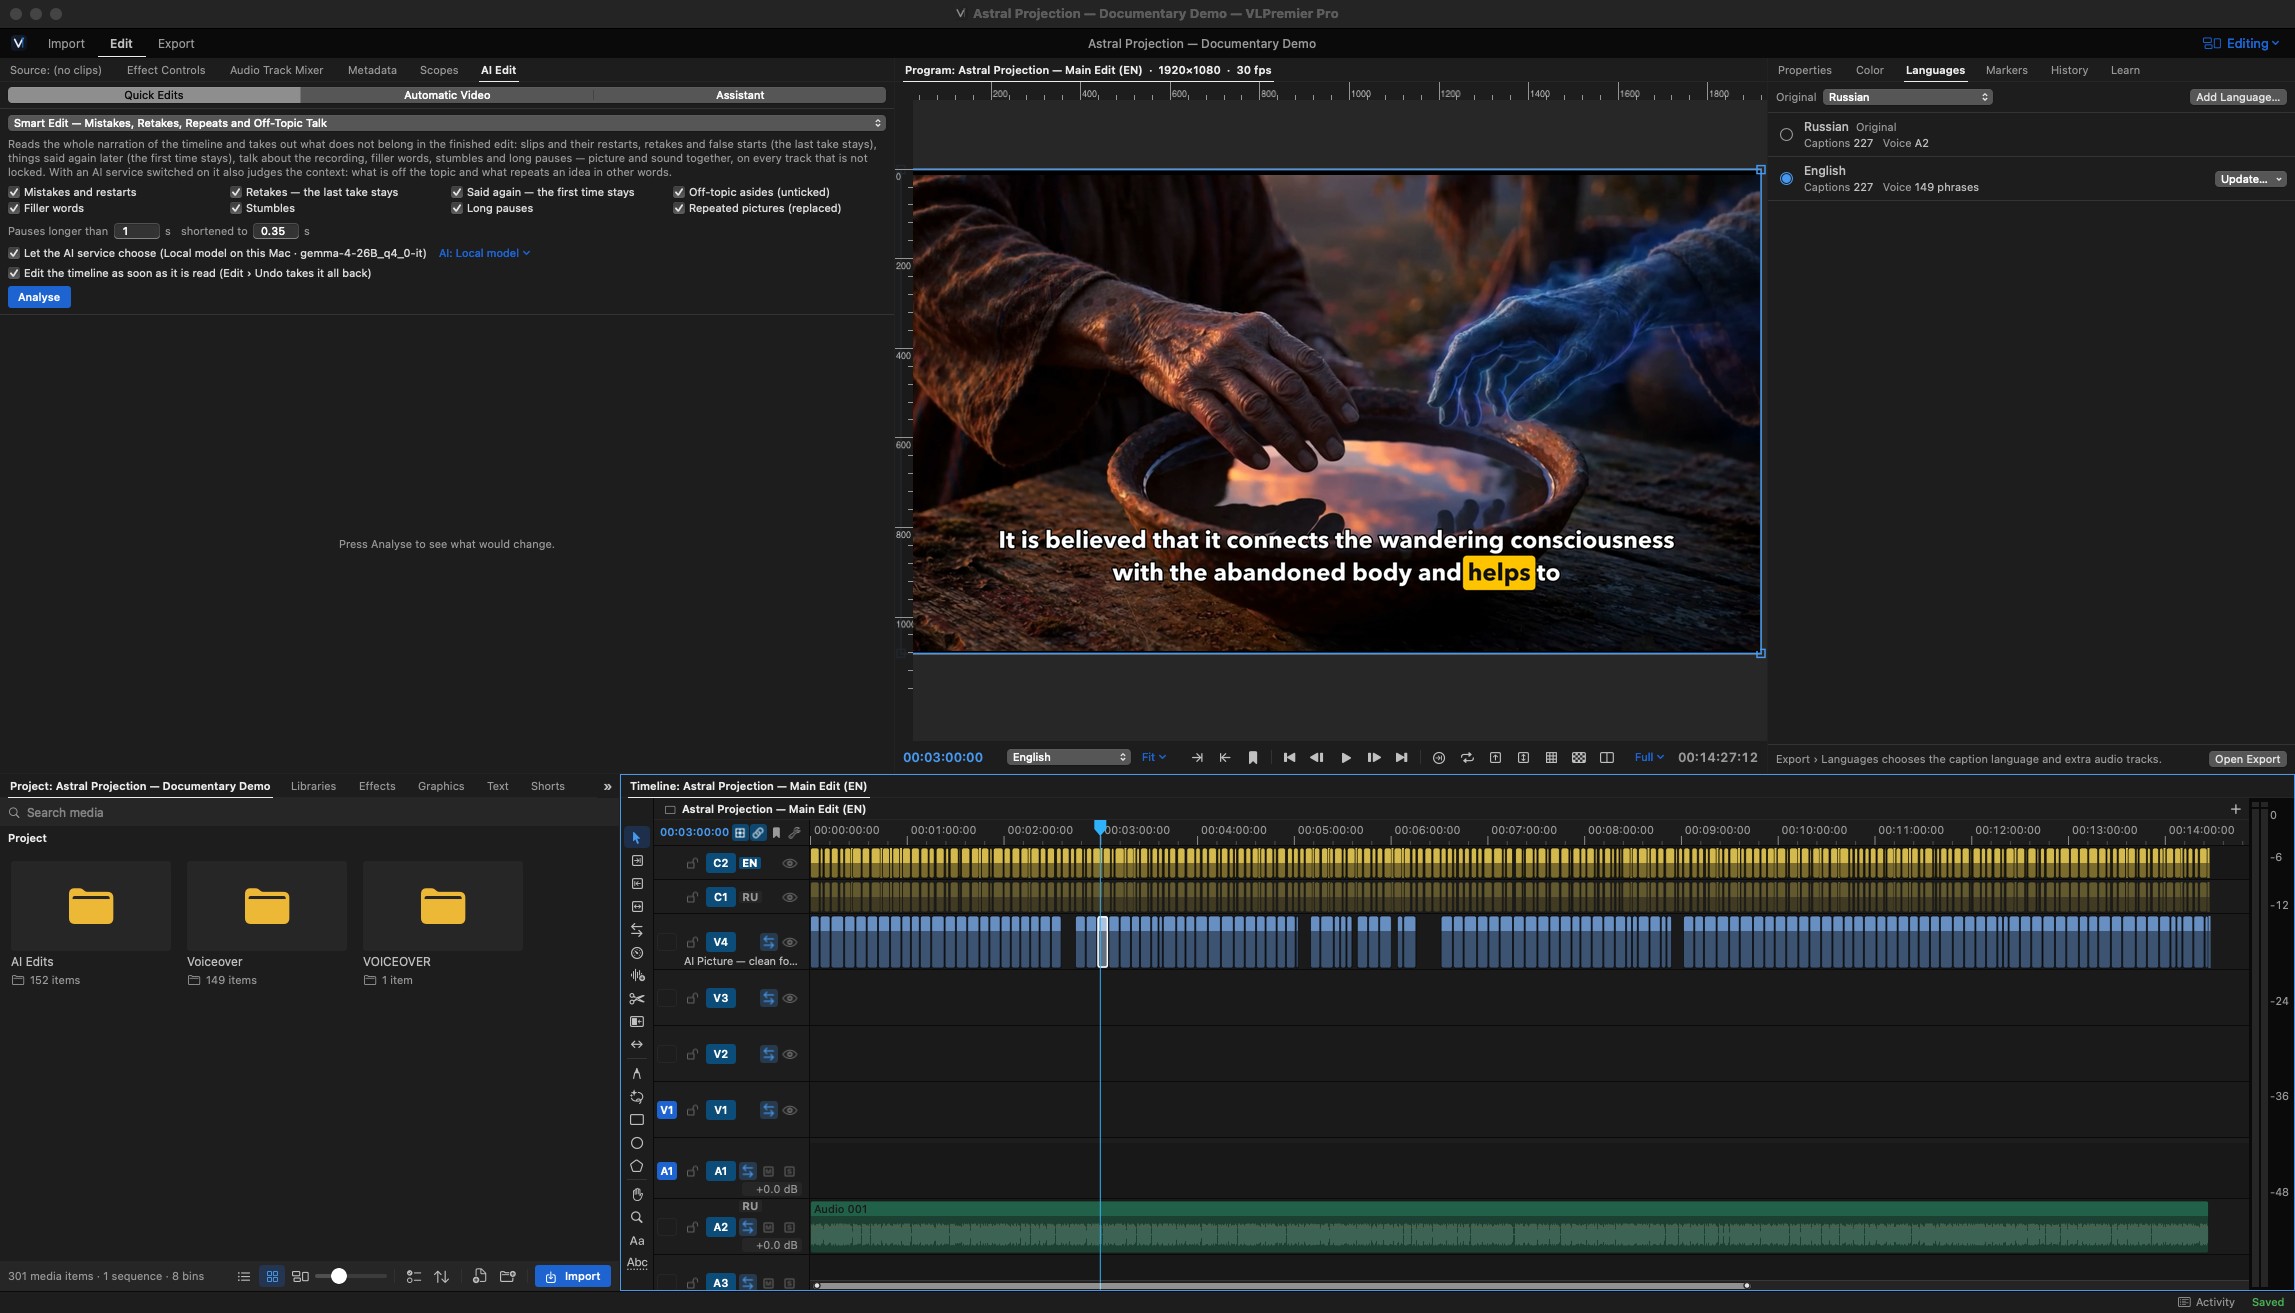
Task: Select the Russian language radio button
Action: tap(1786, 135)
